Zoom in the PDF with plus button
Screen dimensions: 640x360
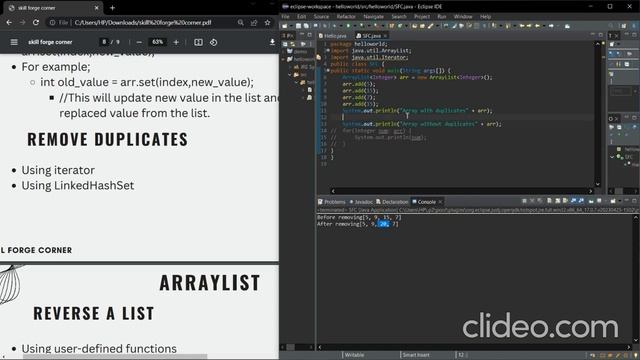pyautogui.click(x=176, y=42)
